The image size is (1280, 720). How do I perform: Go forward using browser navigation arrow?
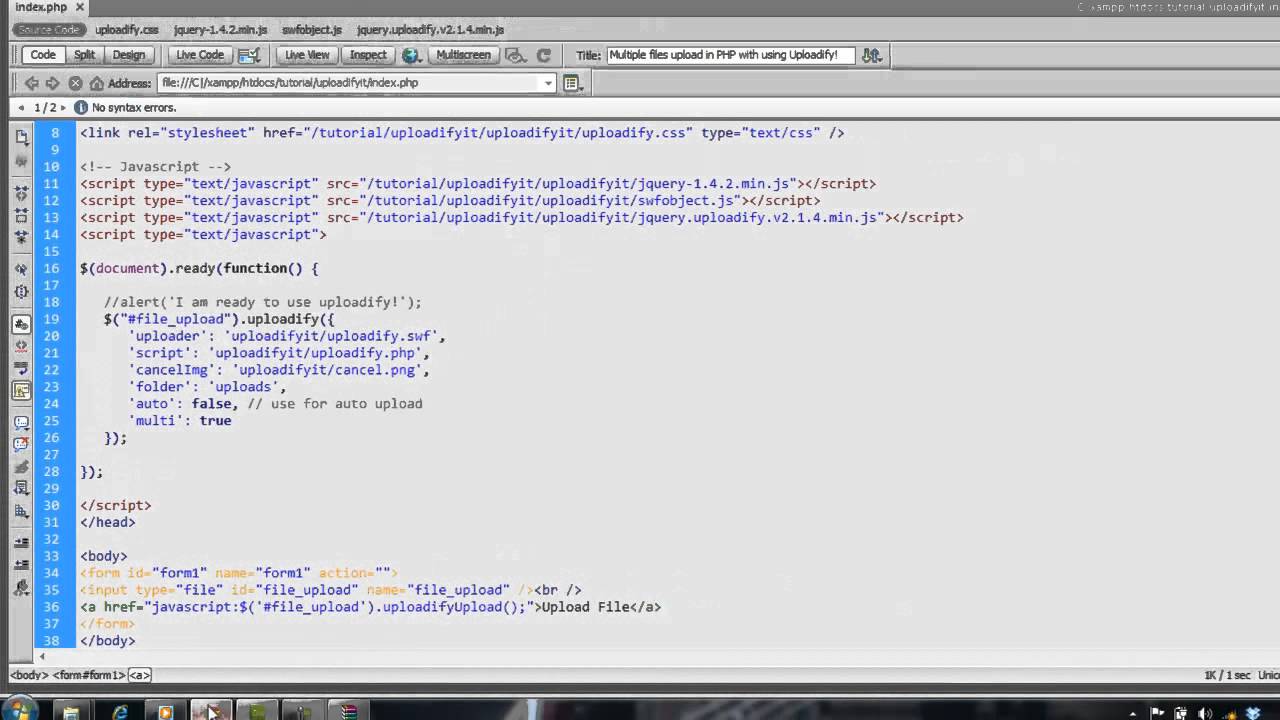[53, 83]
